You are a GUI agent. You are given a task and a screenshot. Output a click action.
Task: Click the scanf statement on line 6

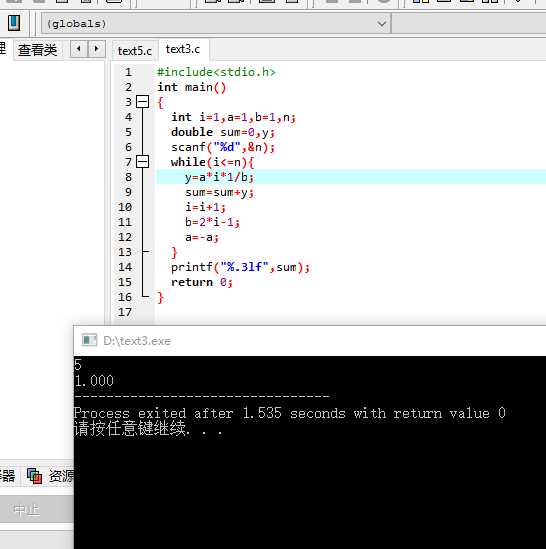click(223, 147)
